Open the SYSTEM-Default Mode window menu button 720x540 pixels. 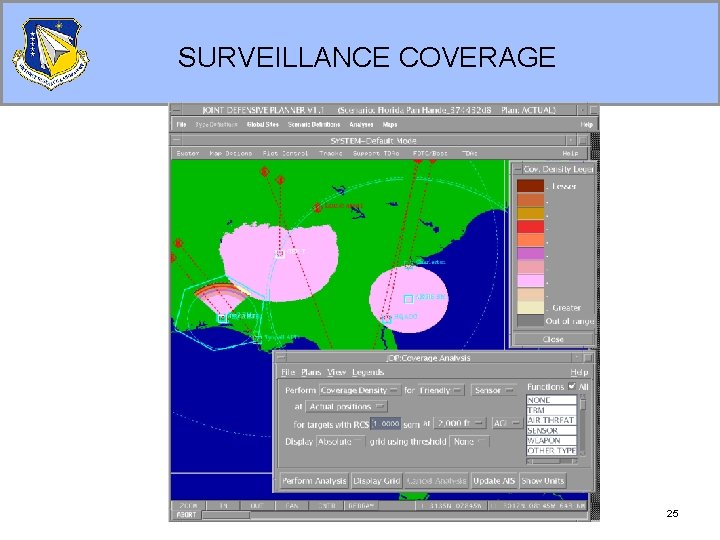[176, 140]
